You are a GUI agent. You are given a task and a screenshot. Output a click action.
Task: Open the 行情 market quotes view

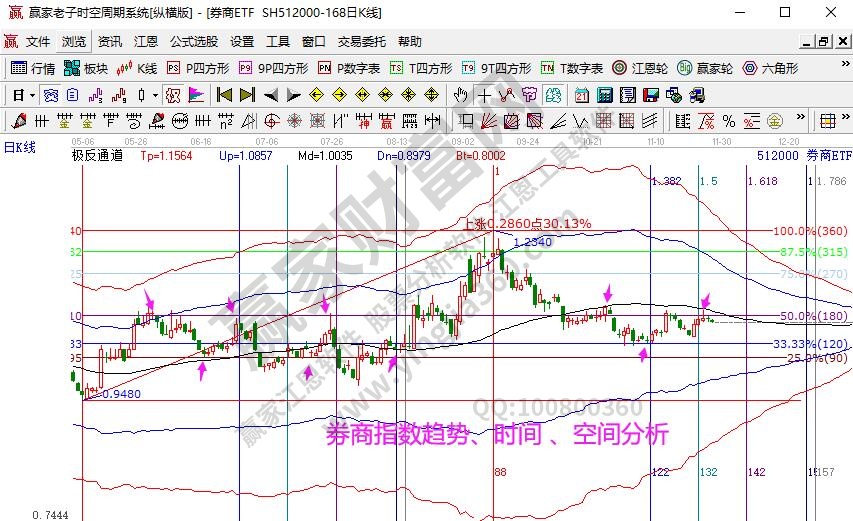coord(32,68)
